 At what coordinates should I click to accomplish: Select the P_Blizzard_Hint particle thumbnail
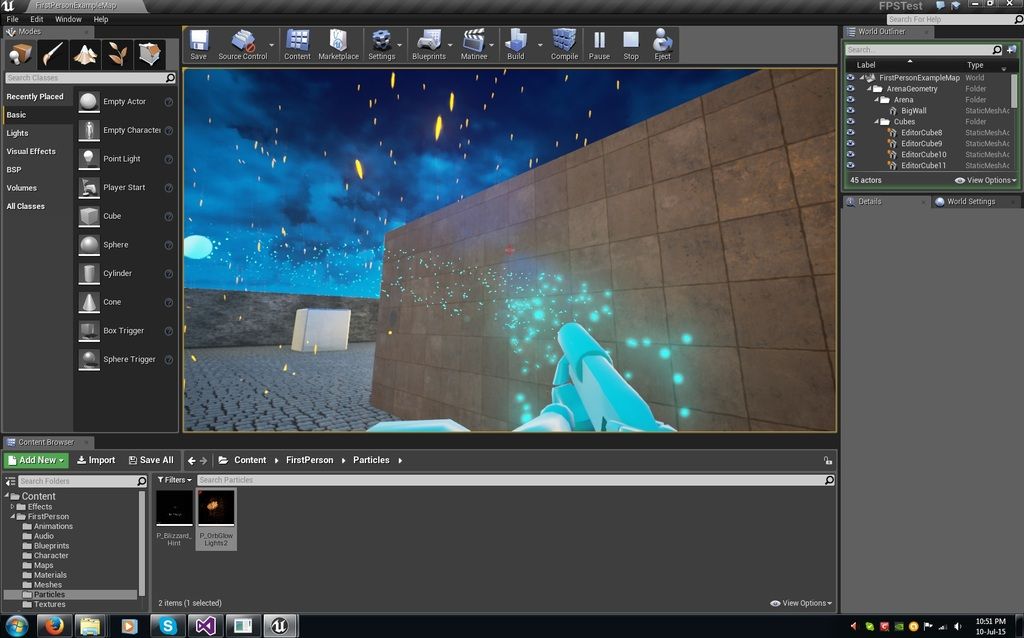tap(174, 508)
